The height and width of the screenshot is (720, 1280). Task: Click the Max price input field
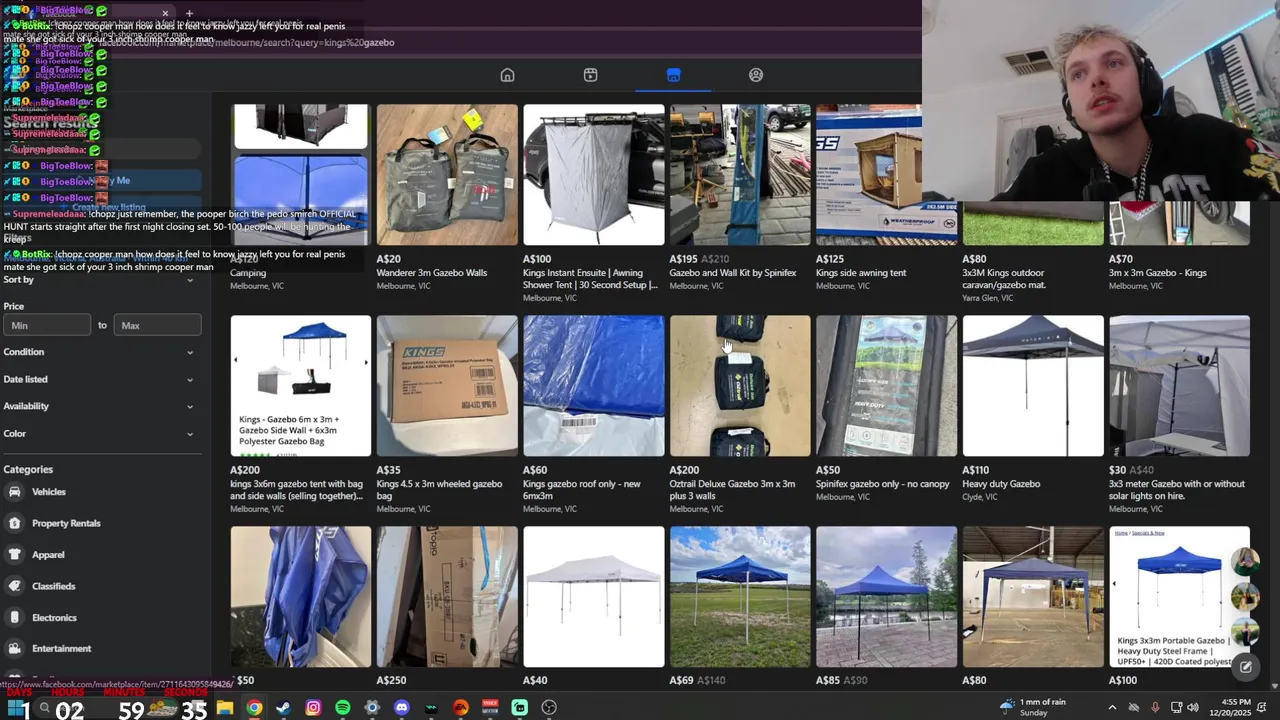pos(157,325)
